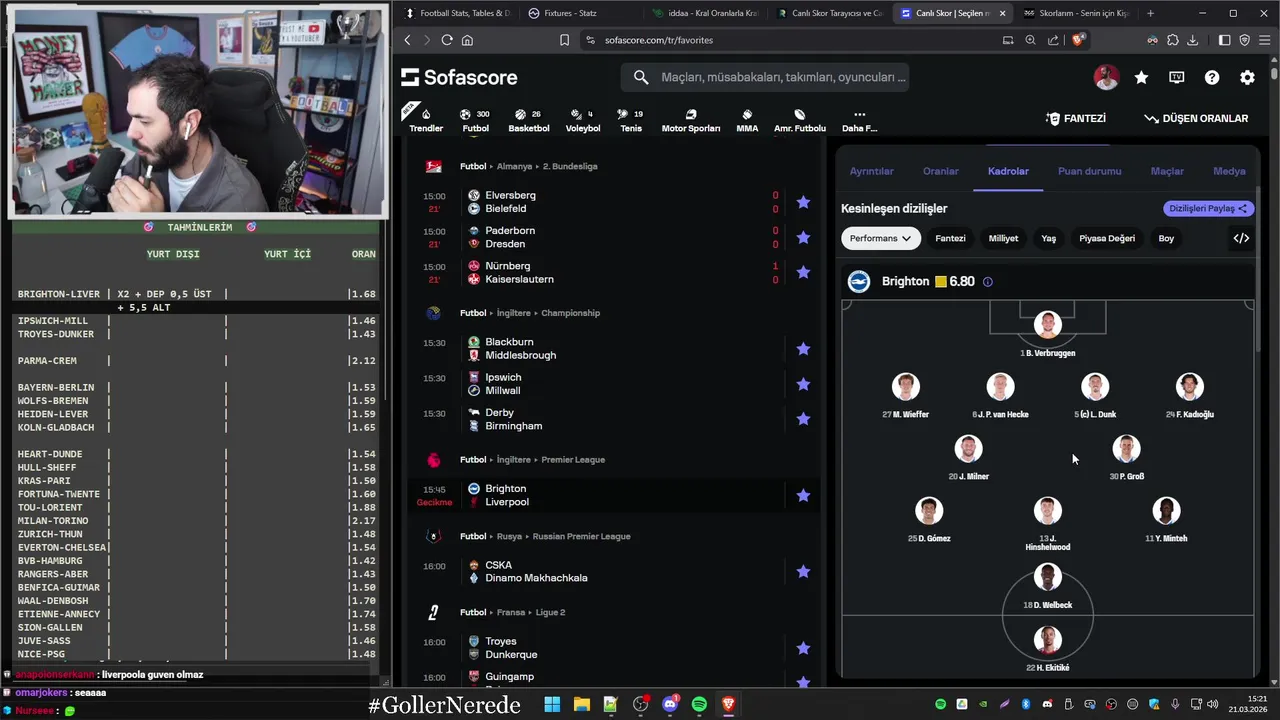The height and width of the screenshot is (720, 1280).
Task: Open the help question mark icon
Action: click(x=1212, y=77)
